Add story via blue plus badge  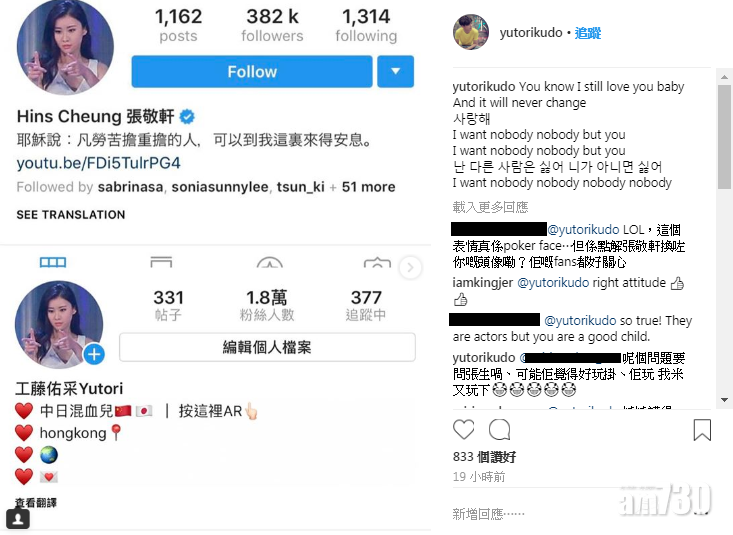[94, 354]
